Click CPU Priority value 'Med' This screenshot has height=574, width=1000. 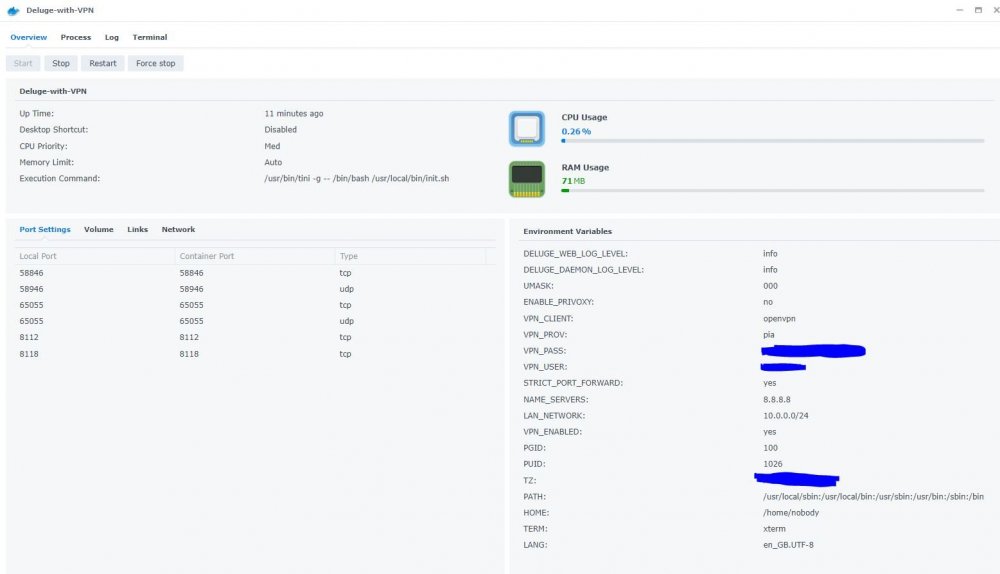(x=272, y=146)
